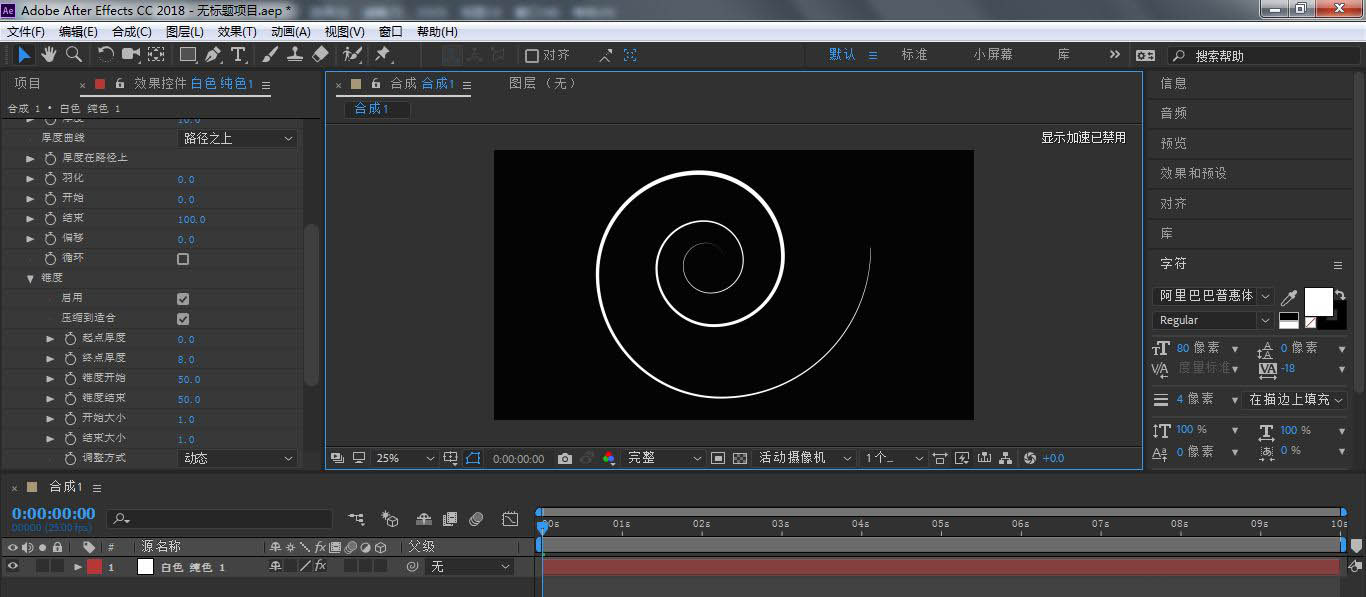Click the white fill color swatch in Character panel
The image size is (1366, 597).
1318,301
